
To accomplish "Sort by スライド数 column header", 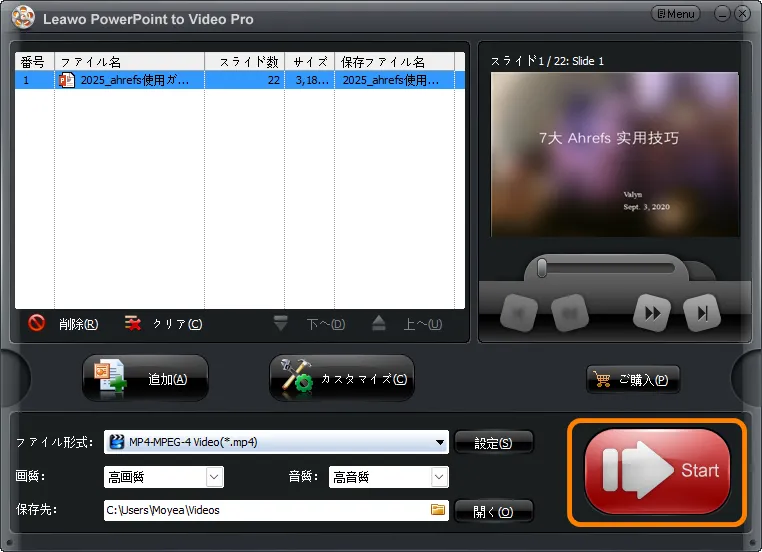I will pyautogui.click(x=244, y=62).
